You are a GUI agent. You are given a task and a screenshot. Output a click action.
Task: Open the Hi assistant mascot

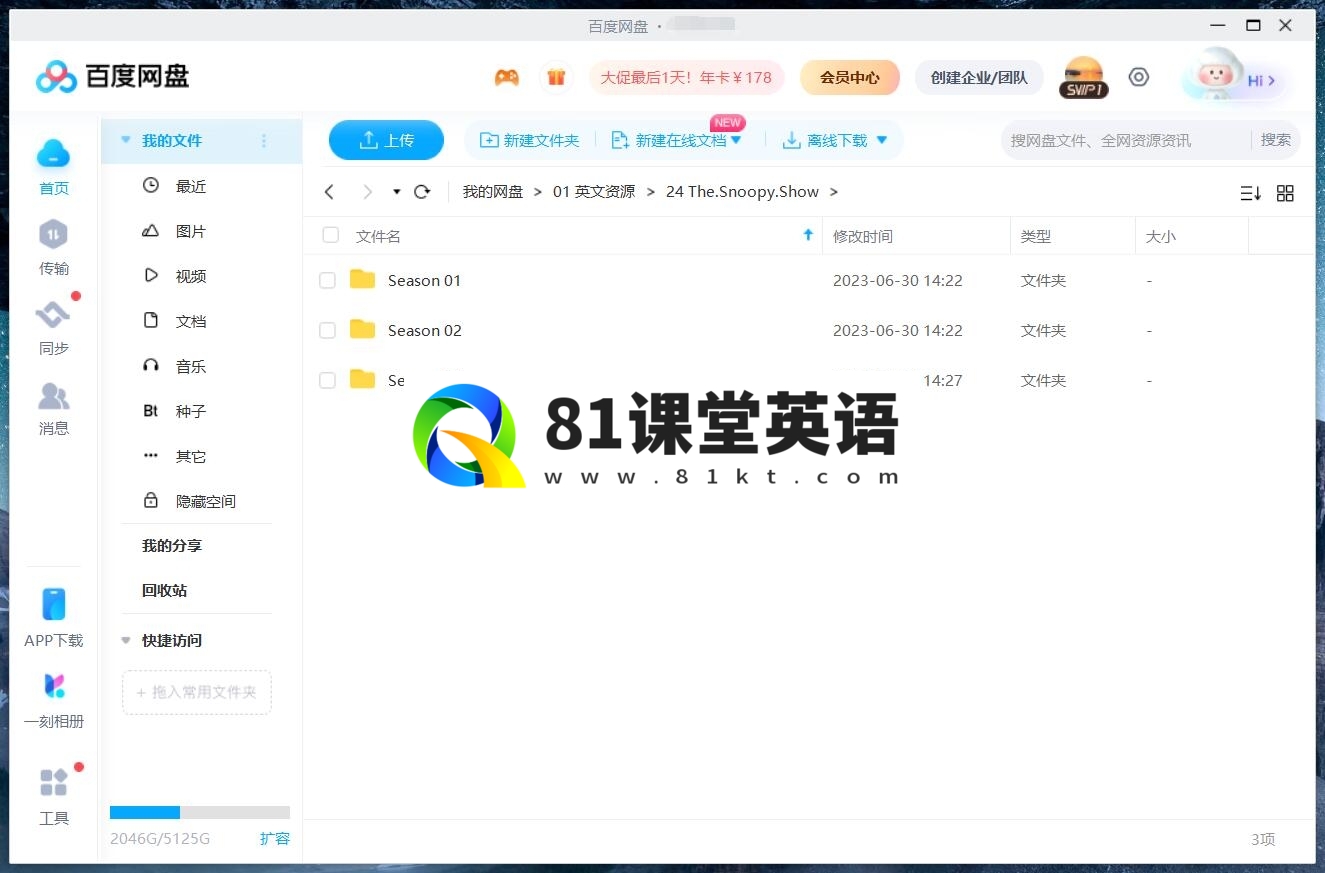click(1233, 78)
